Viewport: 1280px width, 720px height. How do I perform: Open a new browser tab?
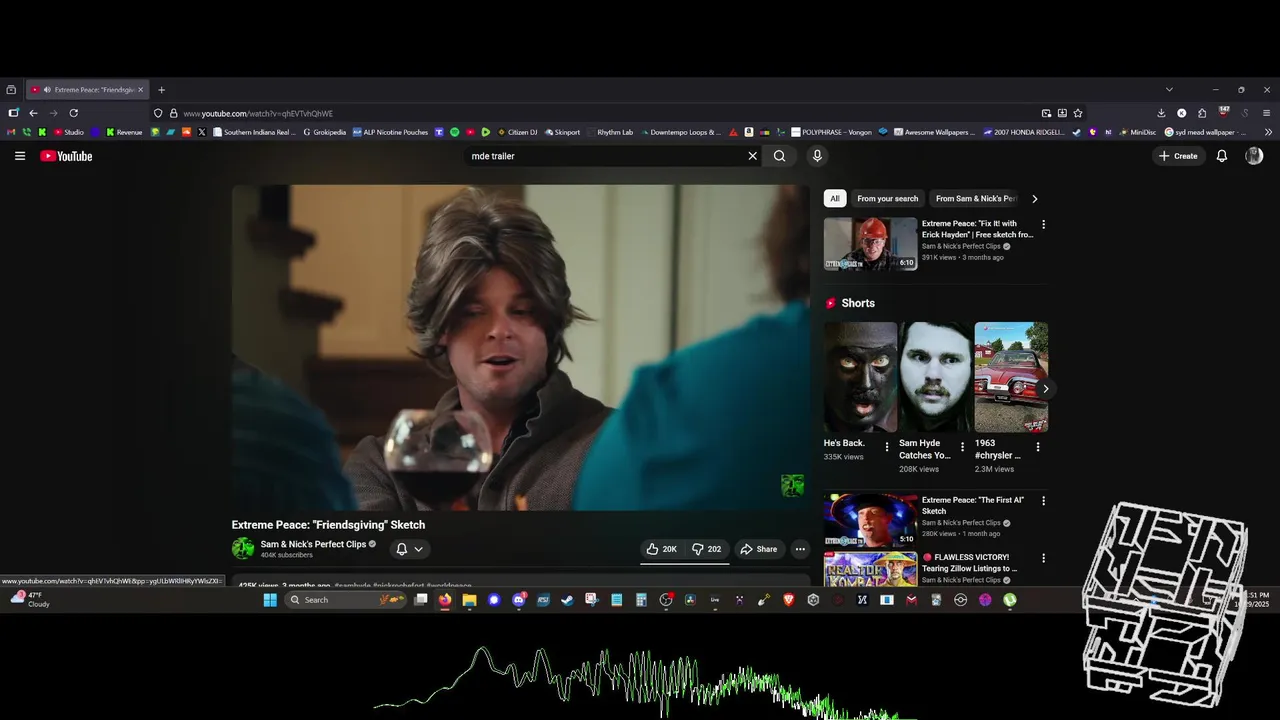[x=161, y=90]
